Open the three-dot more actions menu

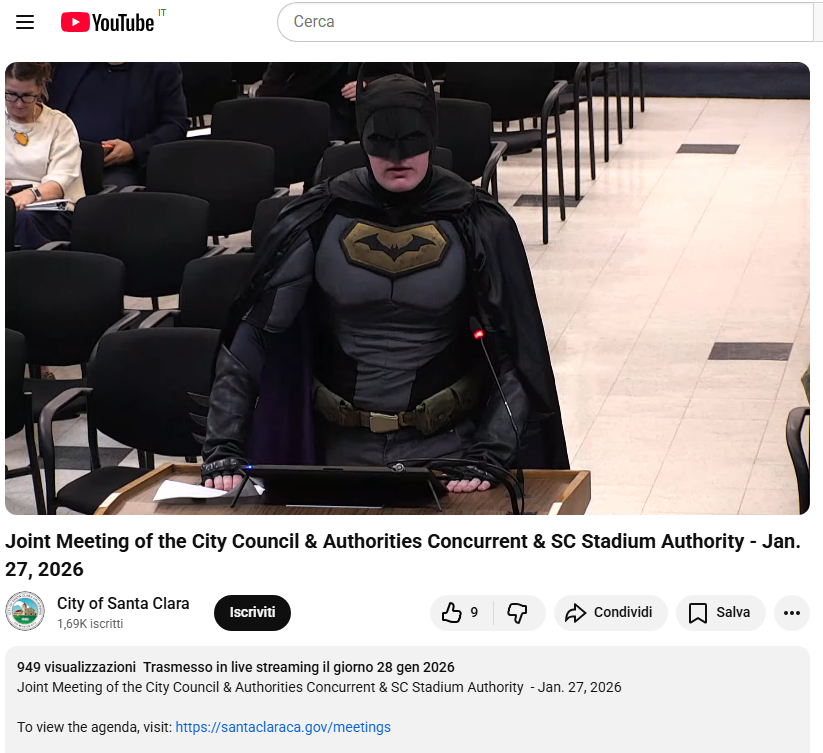[x=792, y=612]
